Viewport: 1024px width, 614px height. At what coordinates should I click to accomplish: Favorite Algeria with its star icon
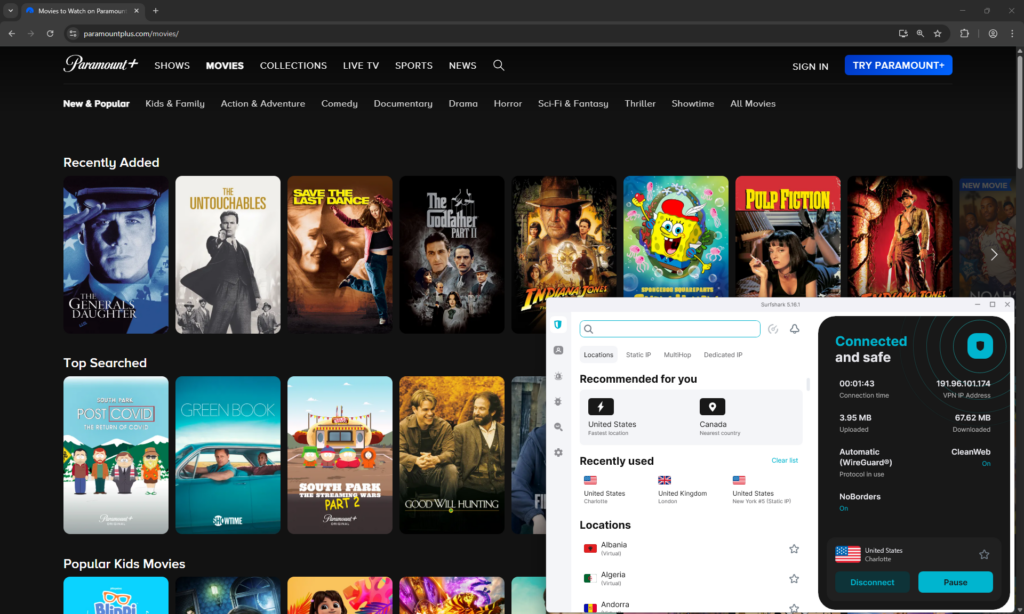[793, 579]
